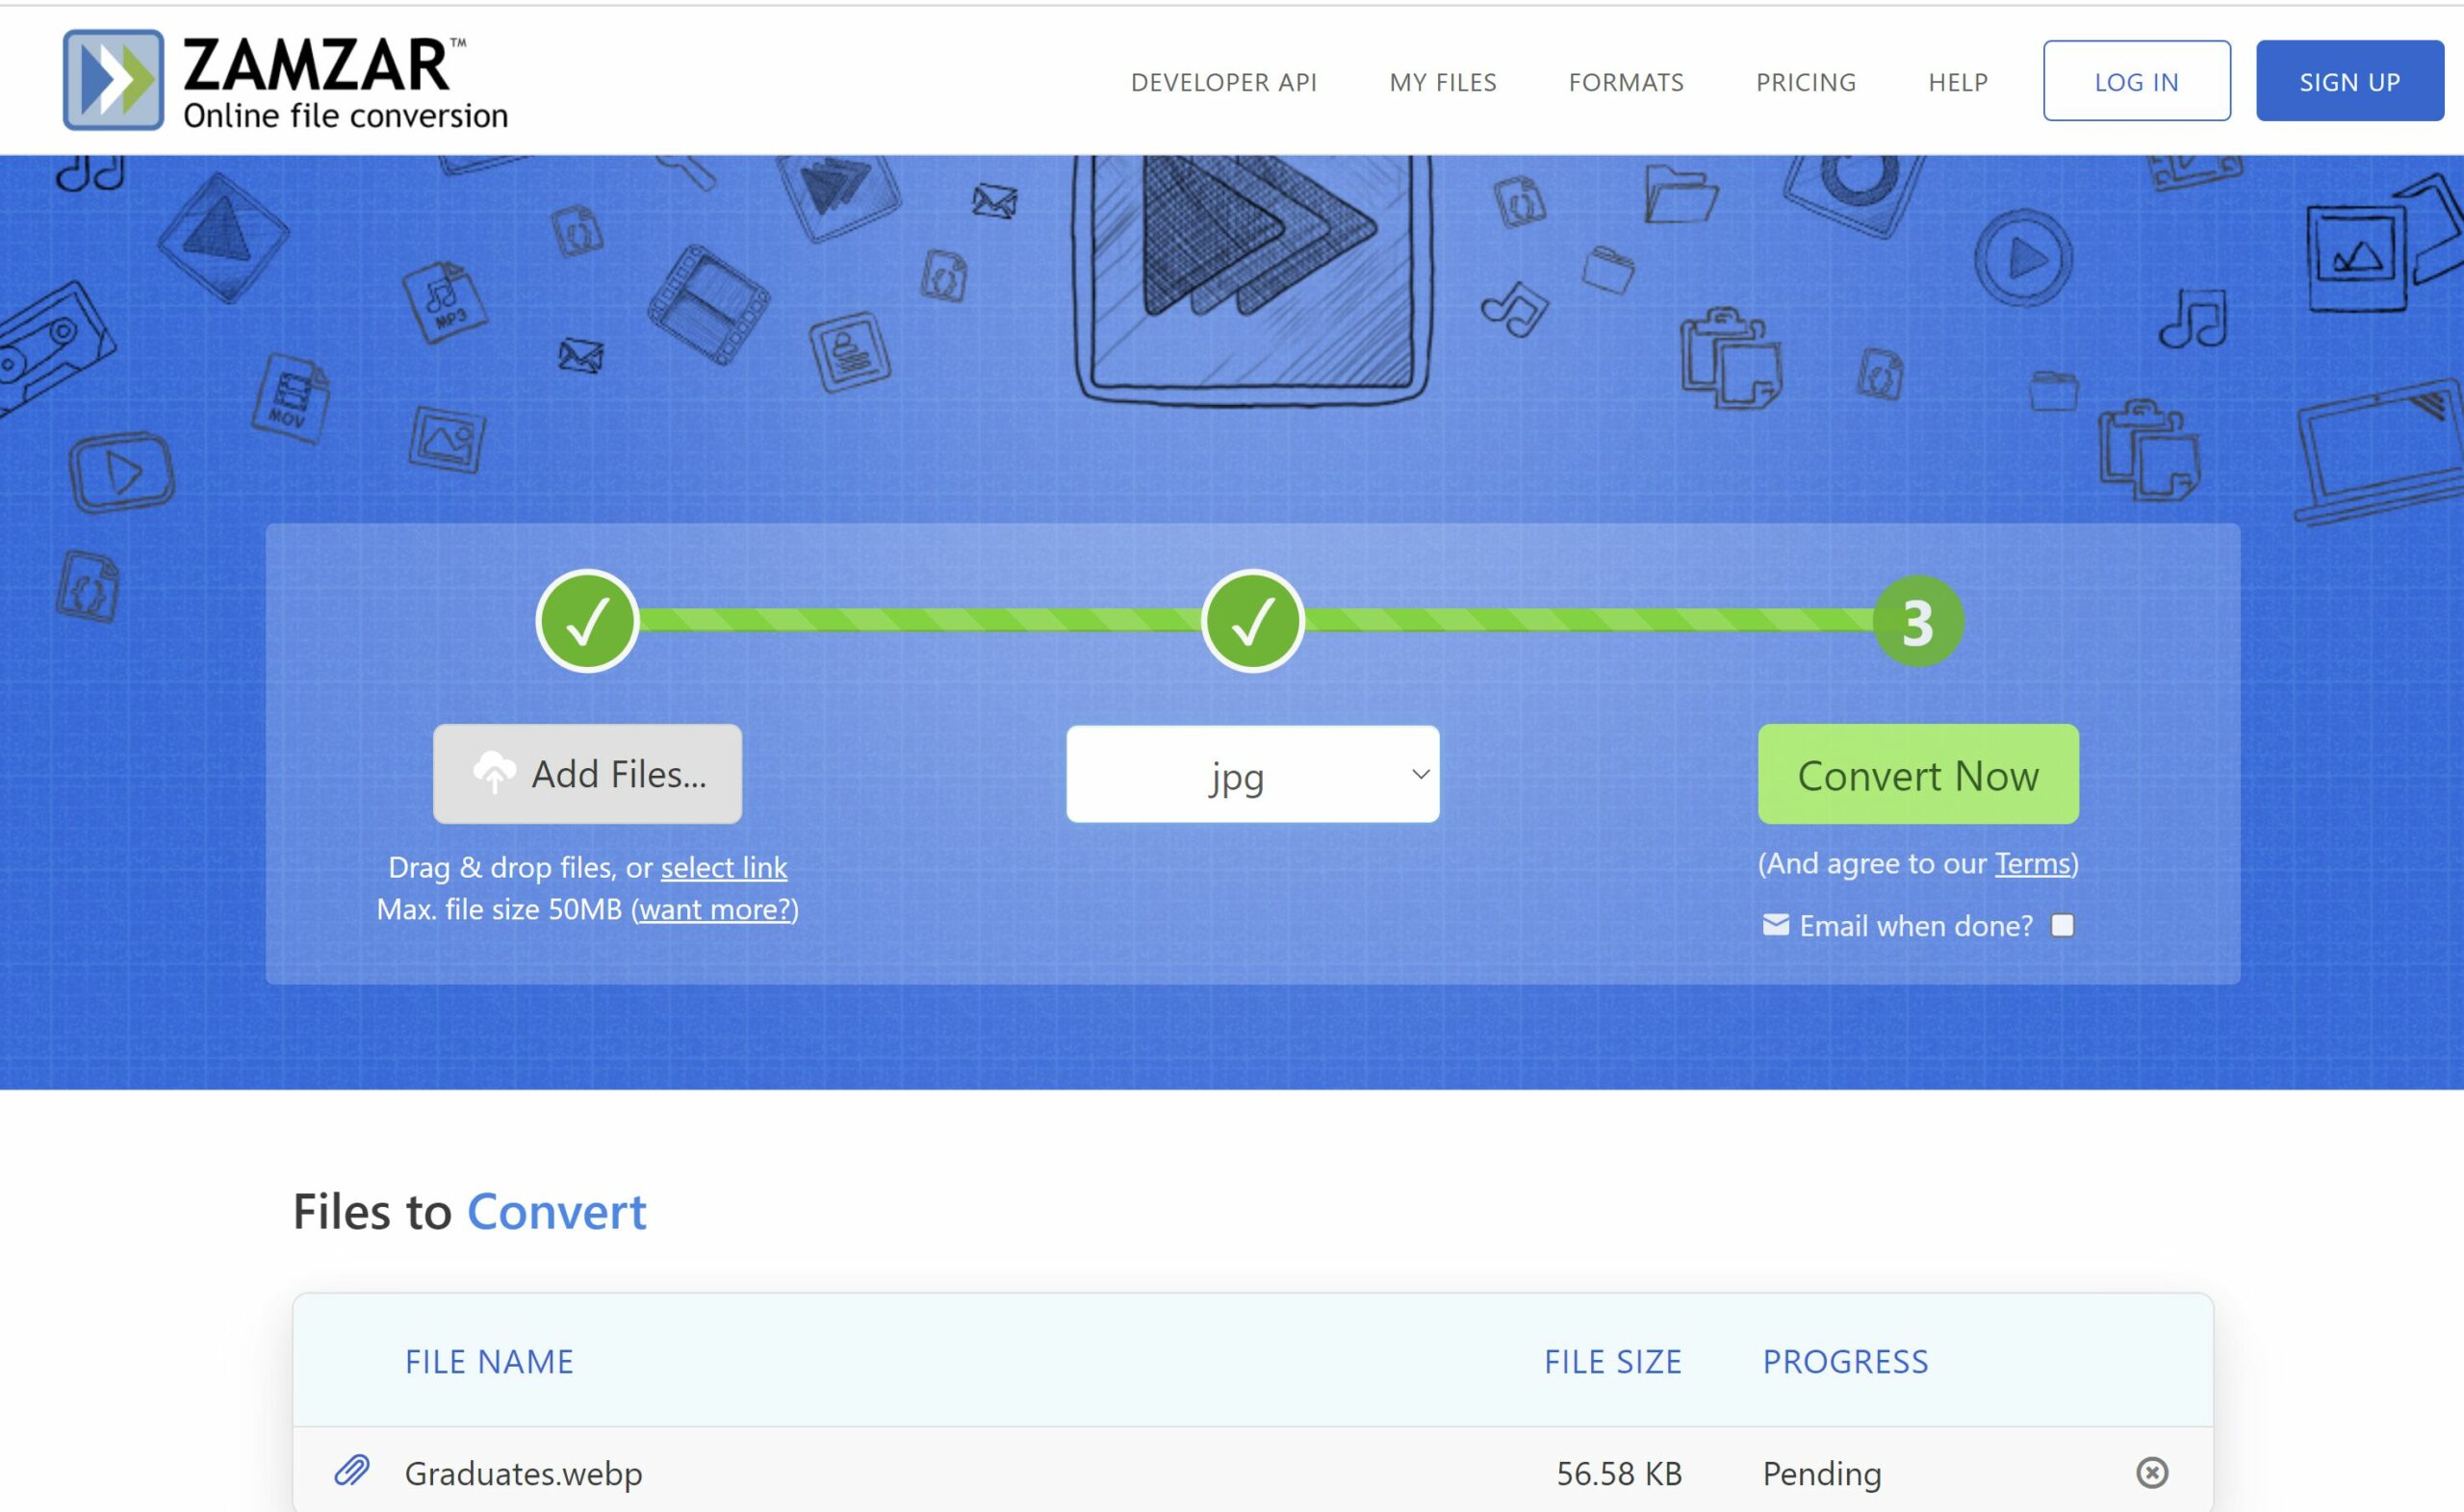Viewport: 2464px width, 1512px height.
Task: Open the PRICING navigation menu item
Action: 1806,79
